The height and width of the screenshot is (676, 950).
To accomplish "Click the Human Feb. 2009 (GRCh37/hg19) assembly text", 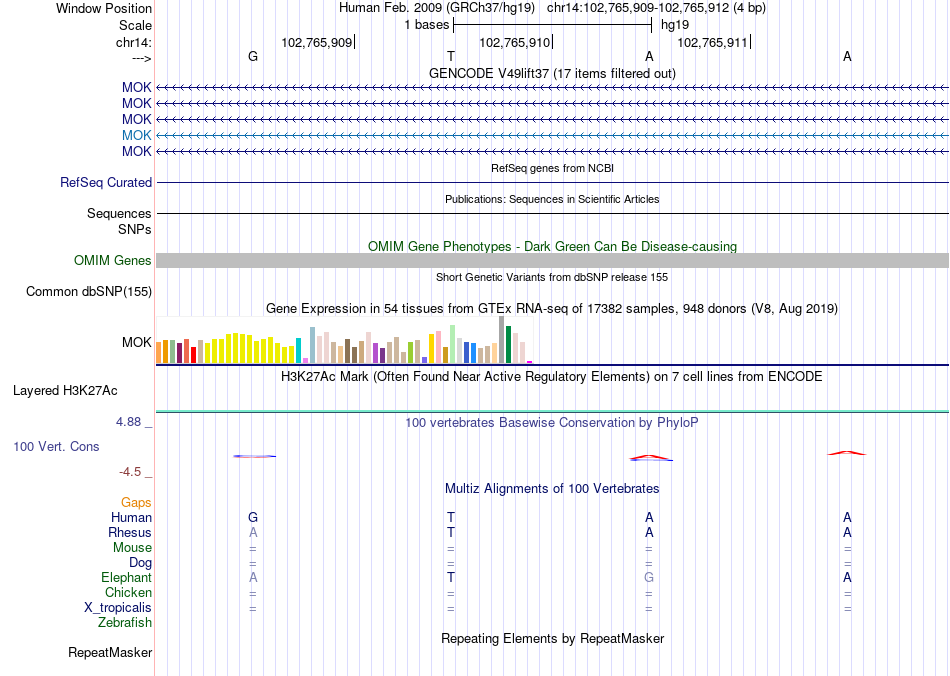I will (x=436, y=8).
